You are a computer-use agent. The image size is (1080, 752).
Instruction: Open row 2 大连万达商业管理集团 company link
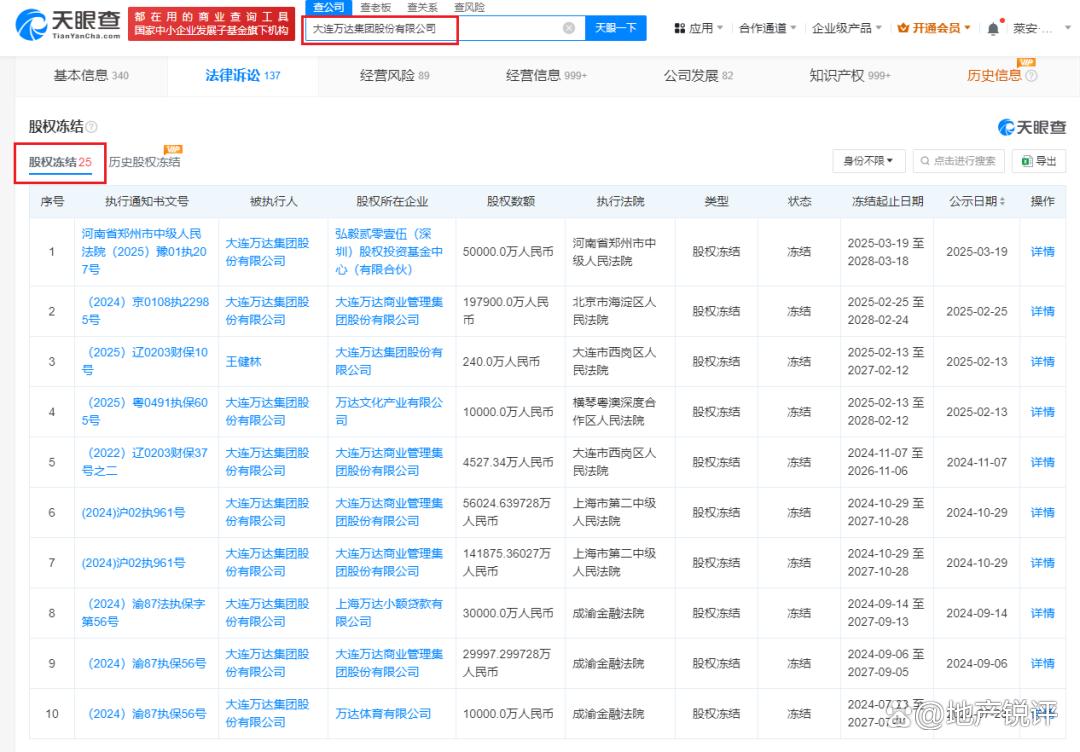click(389, 311)
